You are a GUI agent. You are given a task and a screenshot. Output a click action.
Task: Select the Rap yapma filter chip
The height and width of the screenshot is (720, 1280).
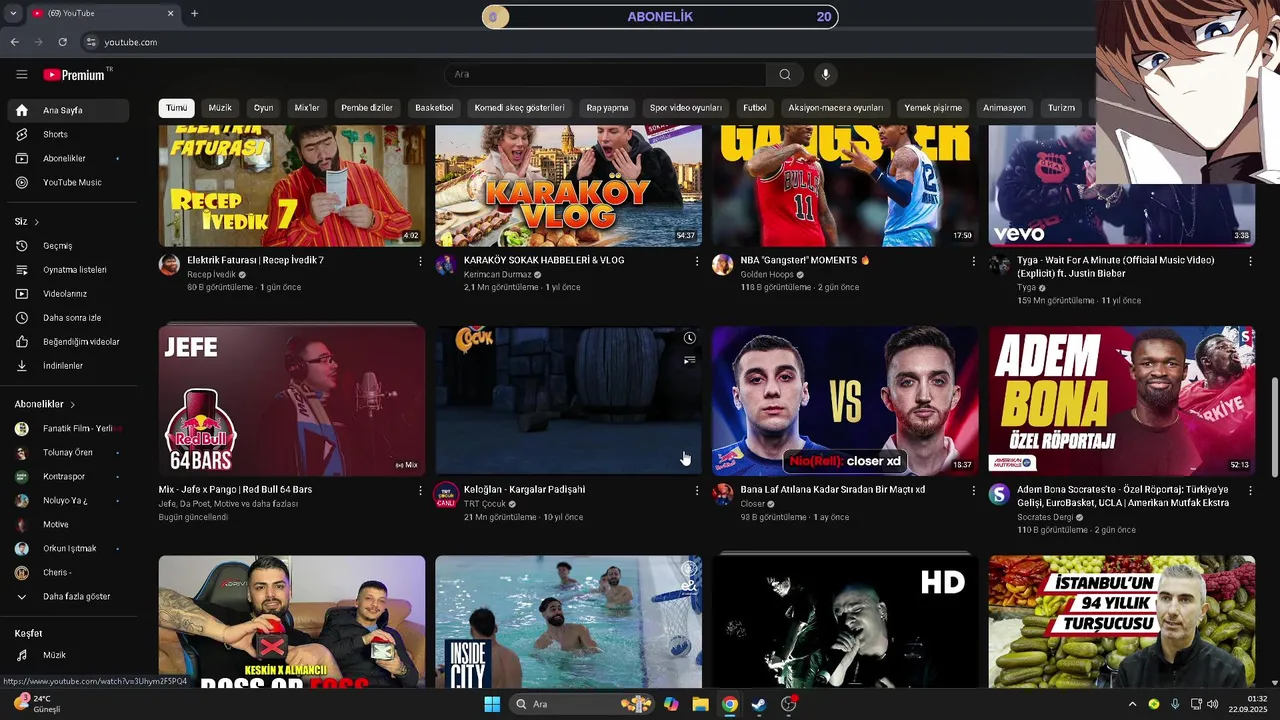(x=607, y=108)
